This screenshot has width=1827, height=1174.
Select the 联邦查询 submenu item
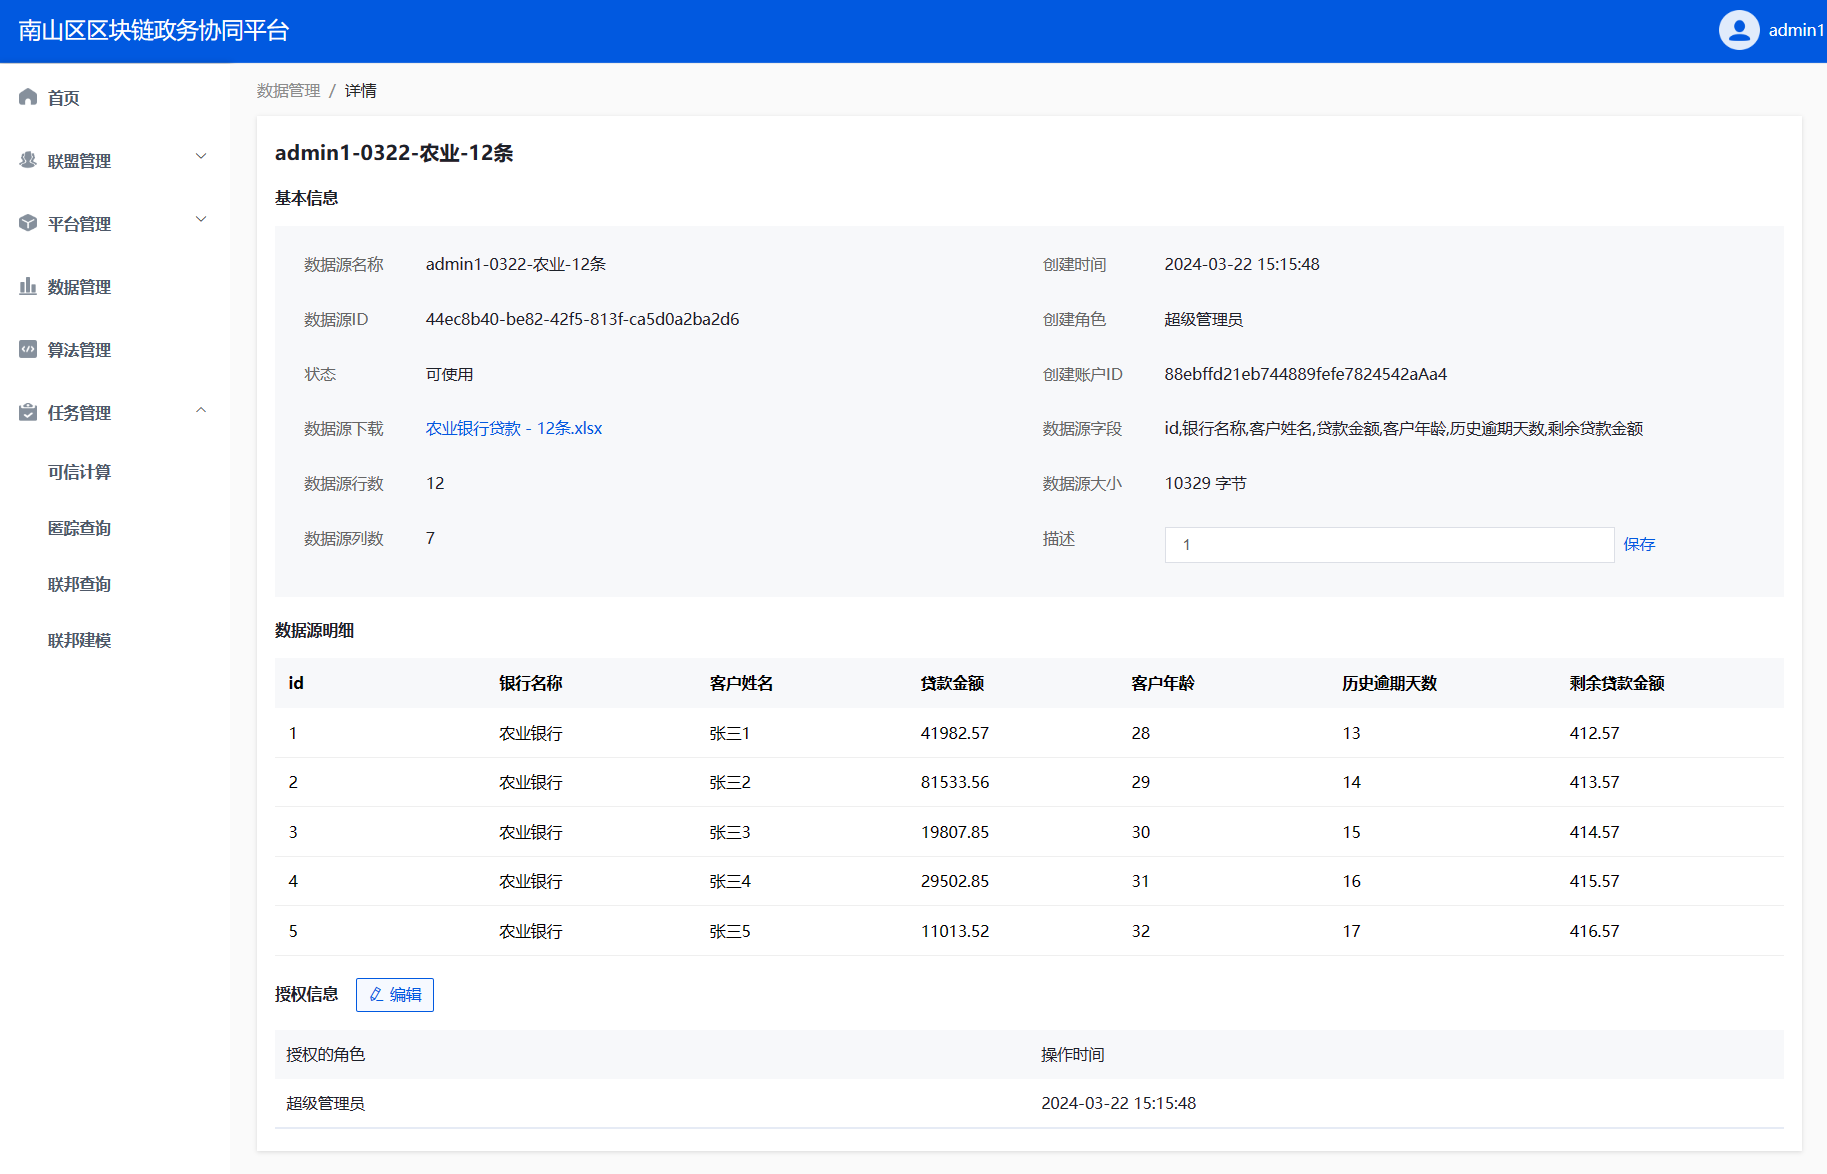[79, 584]
